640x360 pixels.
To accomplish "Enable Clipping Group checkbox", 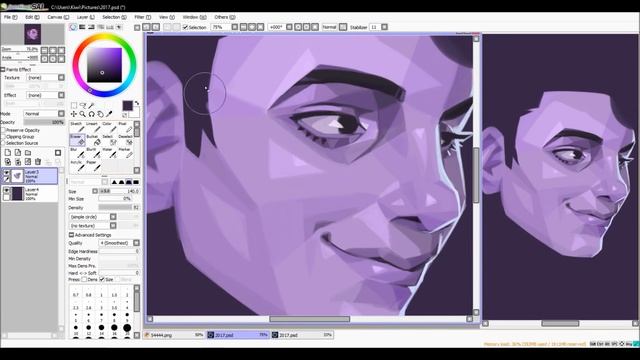I will pyautogui.click(x=3, y=137).
